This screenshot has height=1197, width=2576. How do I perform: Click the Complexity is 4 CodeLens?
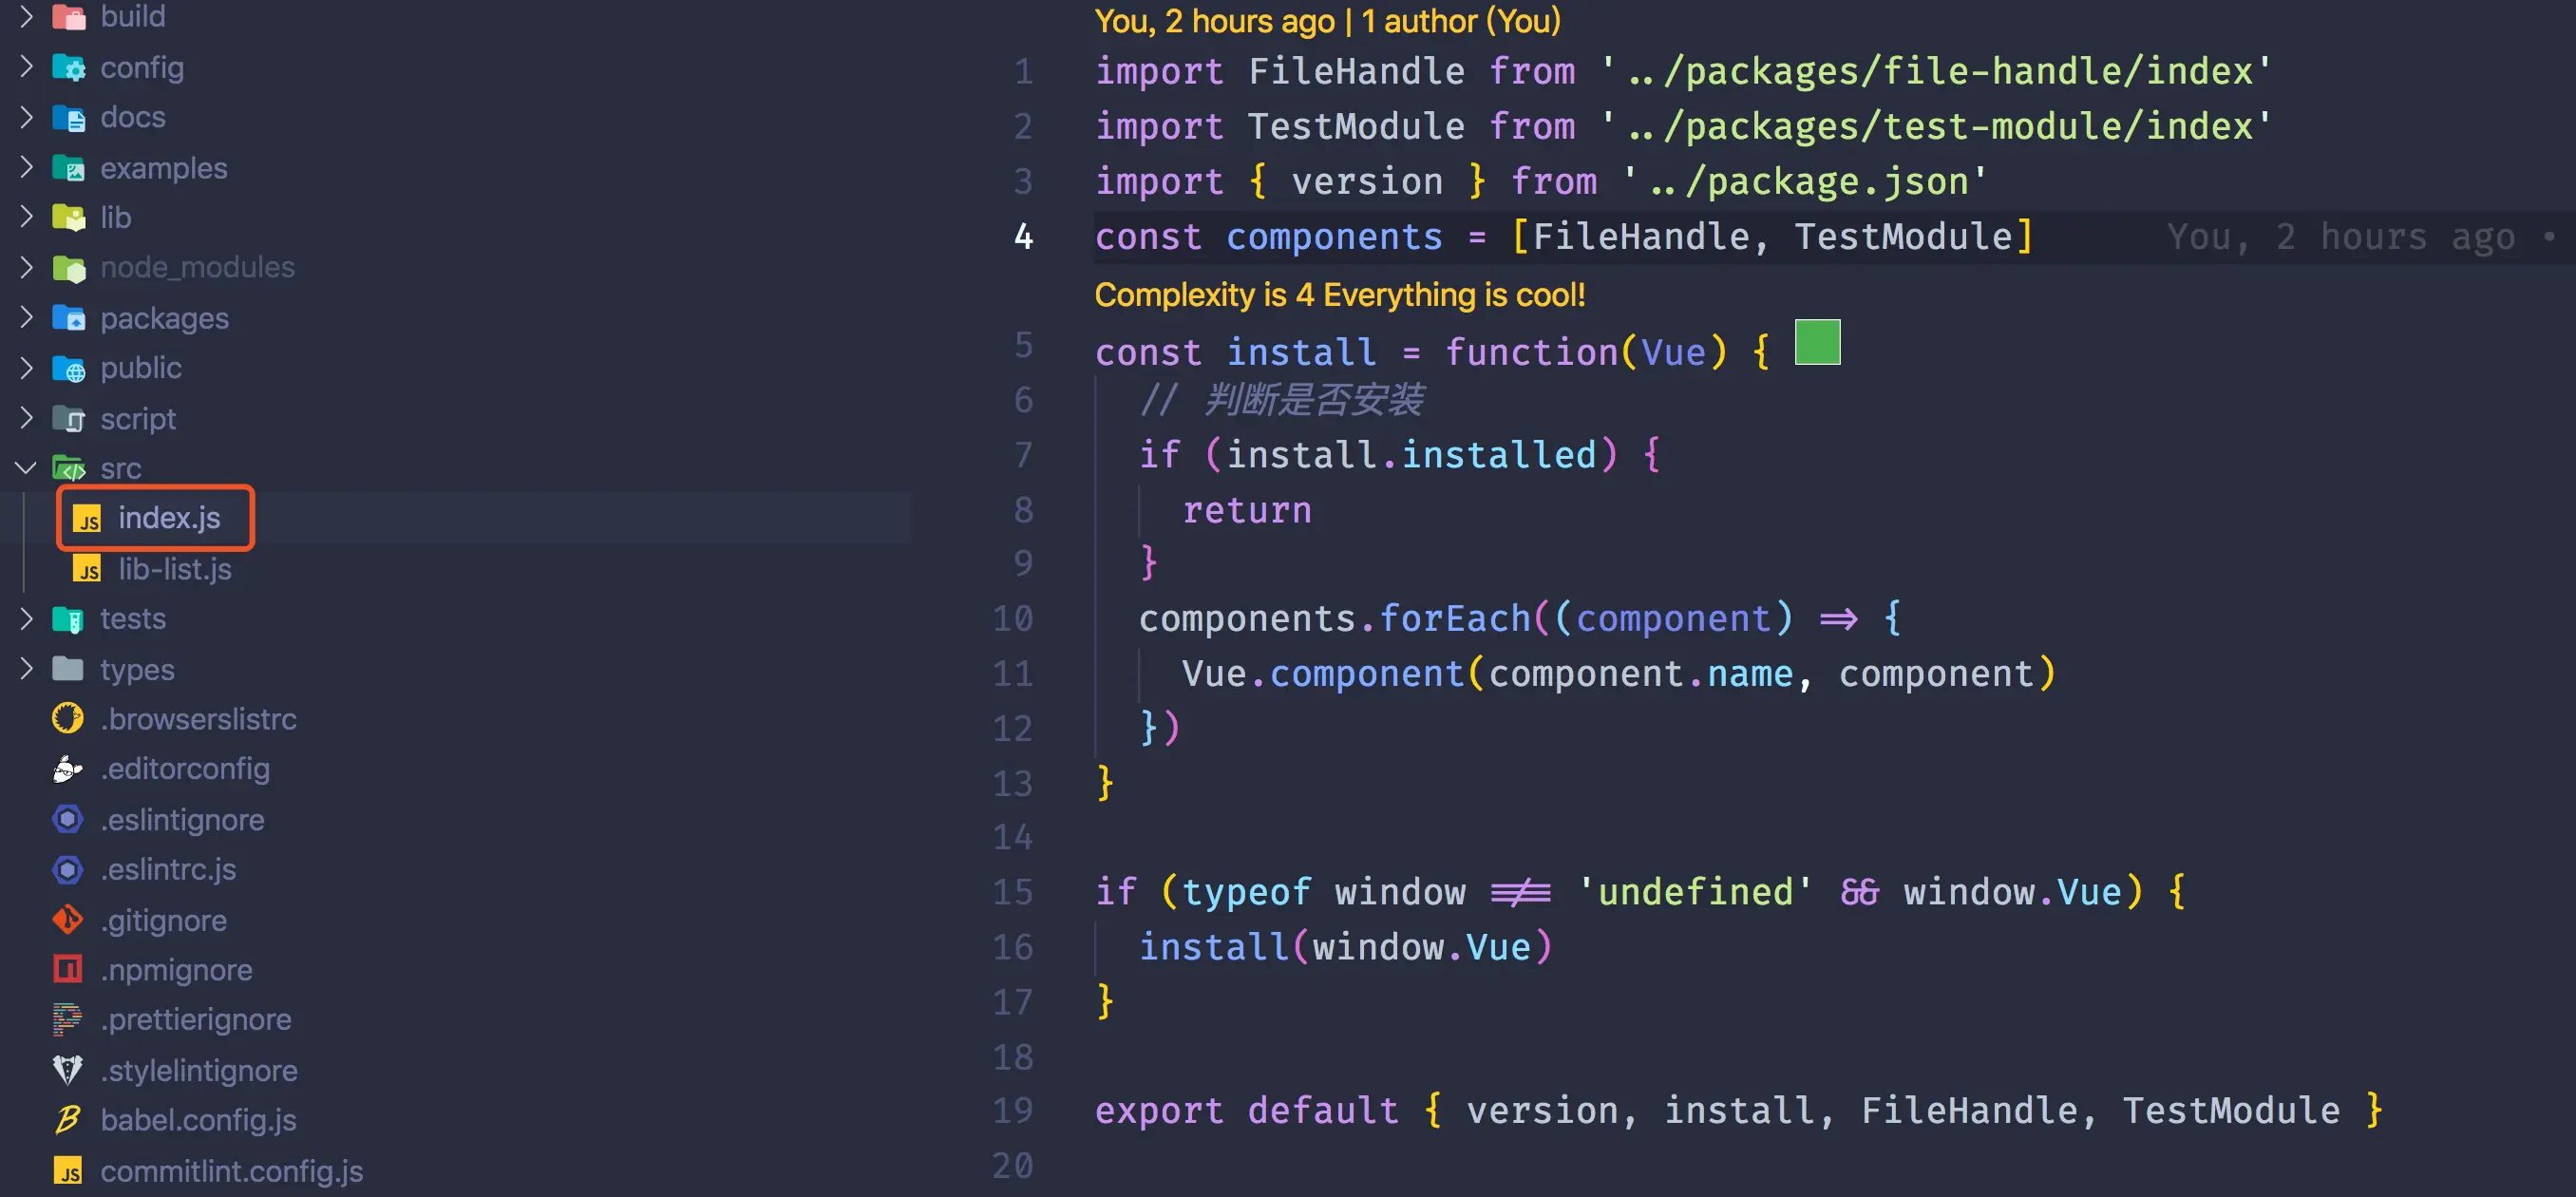click(x=1339, y=295)
